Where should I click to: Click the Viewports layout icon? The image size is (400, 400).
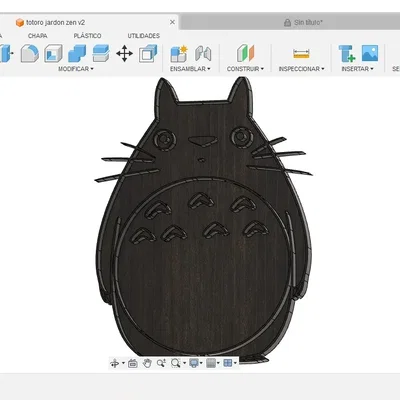coord(228,363)
